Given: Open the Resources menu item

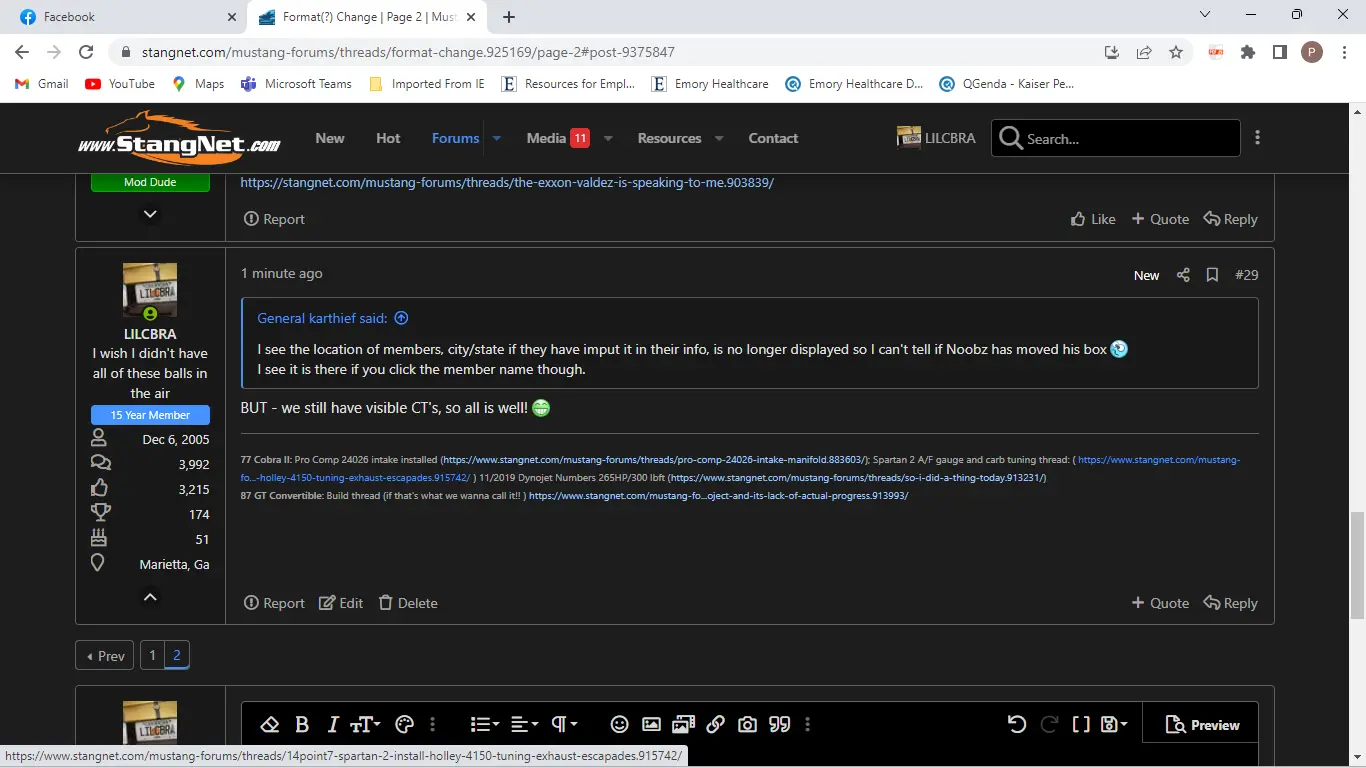Looking at the screenshot, I should click(669, 138).
